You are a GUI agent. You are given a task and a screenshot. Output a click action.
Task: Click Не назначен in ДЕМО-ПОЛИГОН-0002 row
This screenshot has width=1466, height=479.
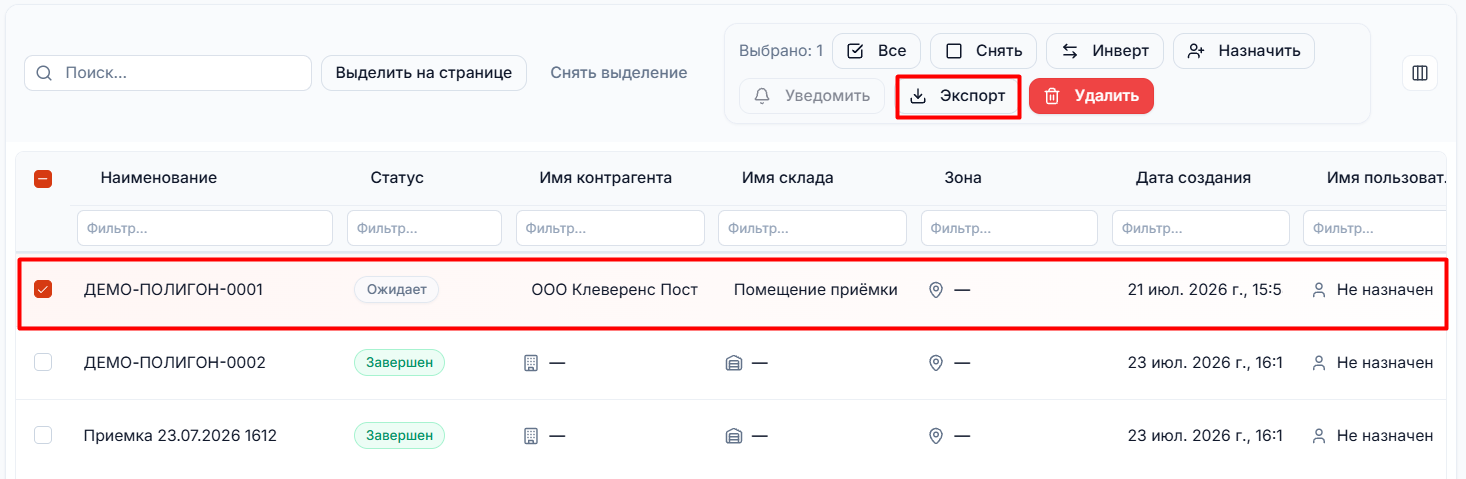[1385, 363]
